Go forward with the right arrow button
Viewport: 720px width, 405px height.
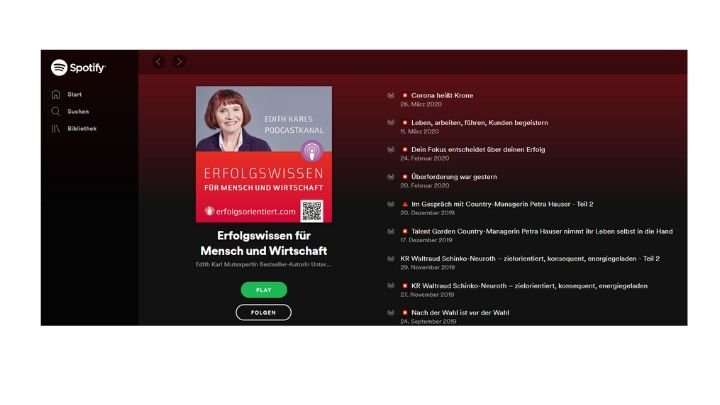click(x=179, y=62)
